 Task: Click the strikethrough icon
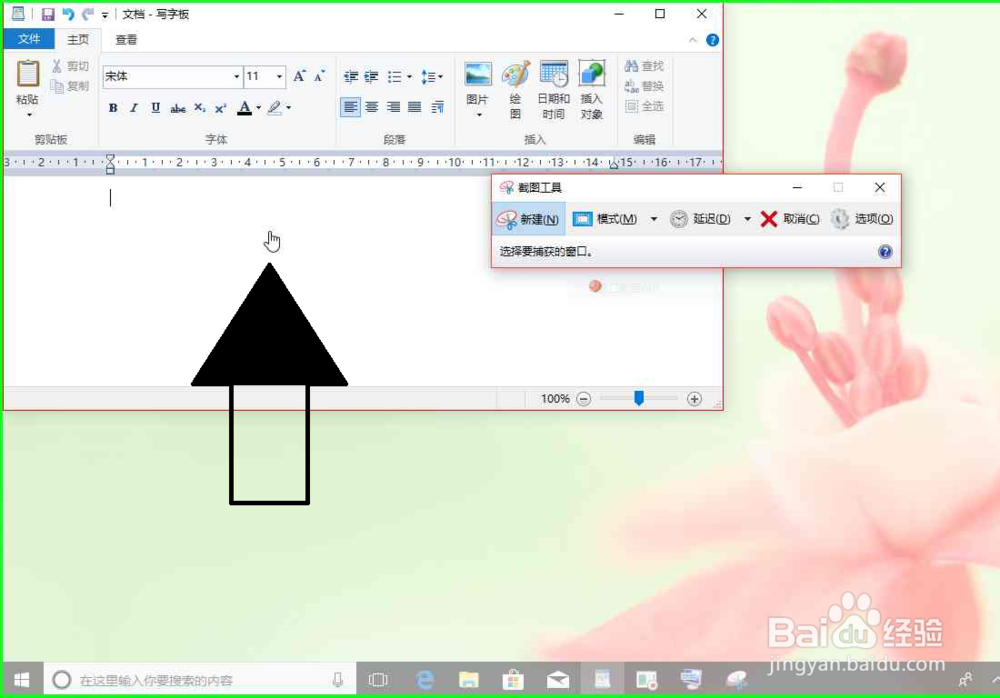(x=177, y=108)
